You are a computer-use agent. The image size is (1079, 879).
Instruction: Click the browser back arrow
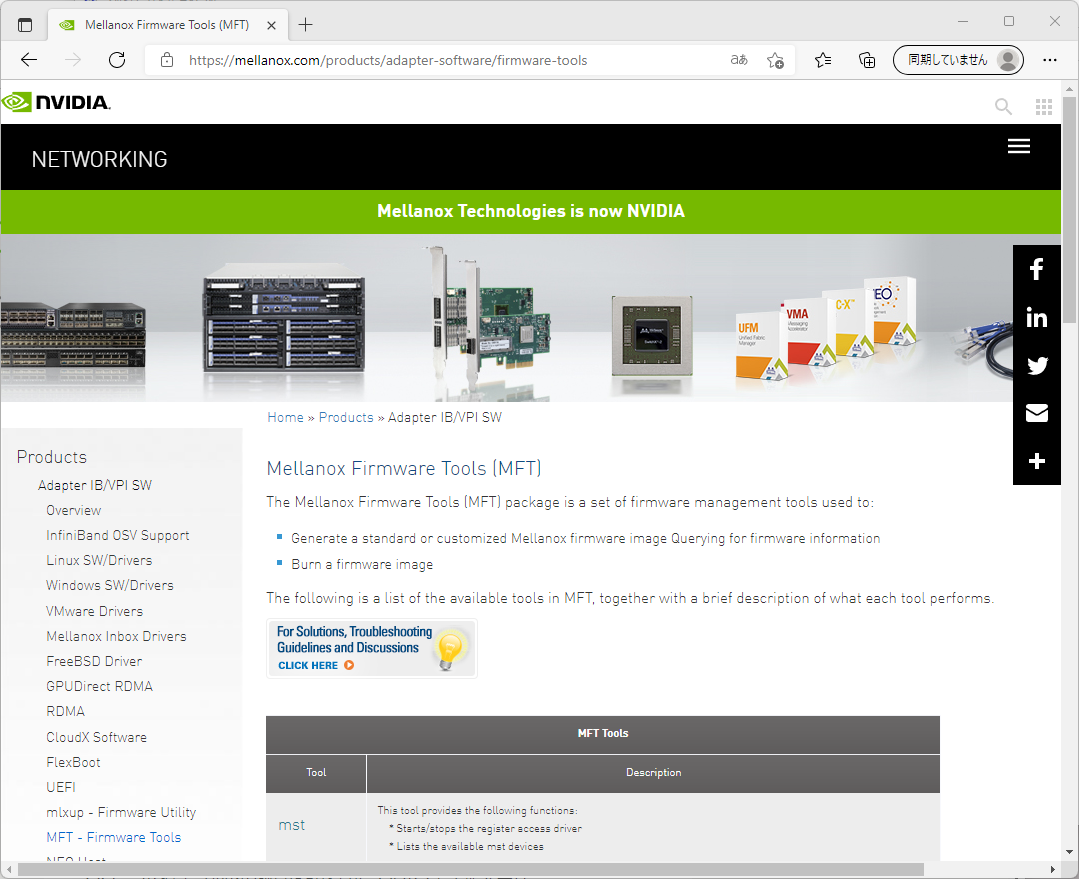pyautogui.click(x=29, y=60)
